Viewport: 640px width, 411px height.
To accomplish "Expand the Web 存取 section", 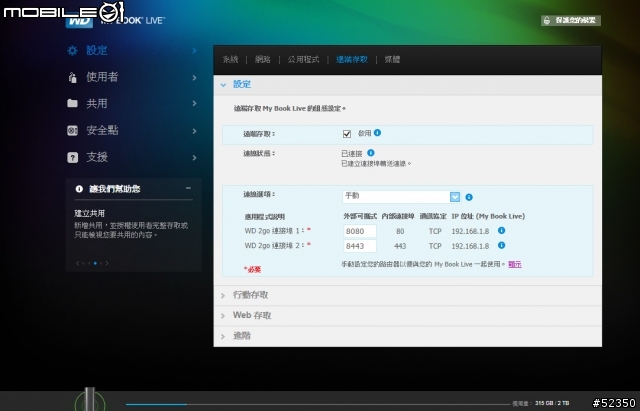I will coord(407,315).
